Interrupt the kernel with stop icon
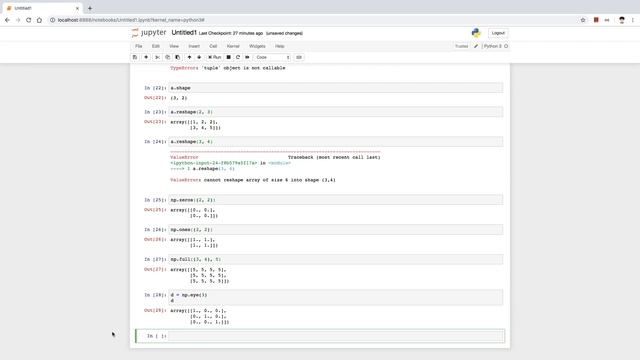The height and width of the screenshot is (360, 640). (x=229, y=57)
